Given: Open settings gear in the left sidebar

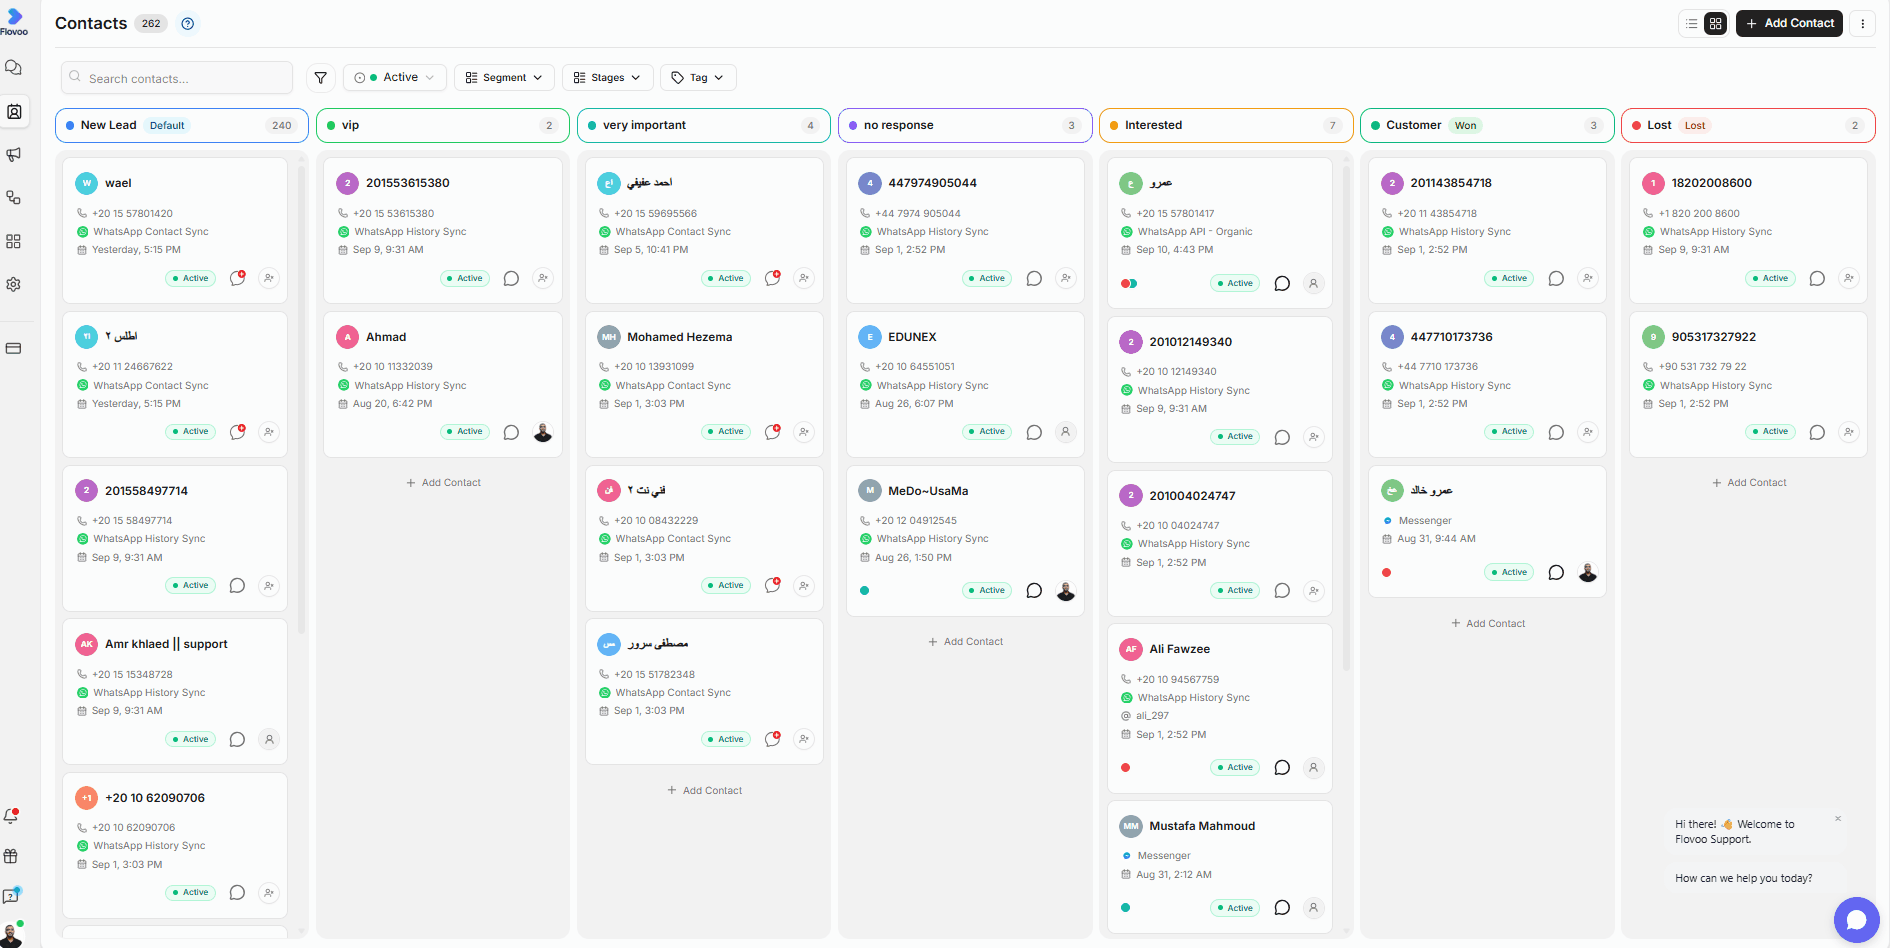Looking at the screenshot, I should click(x=14, y=284).
